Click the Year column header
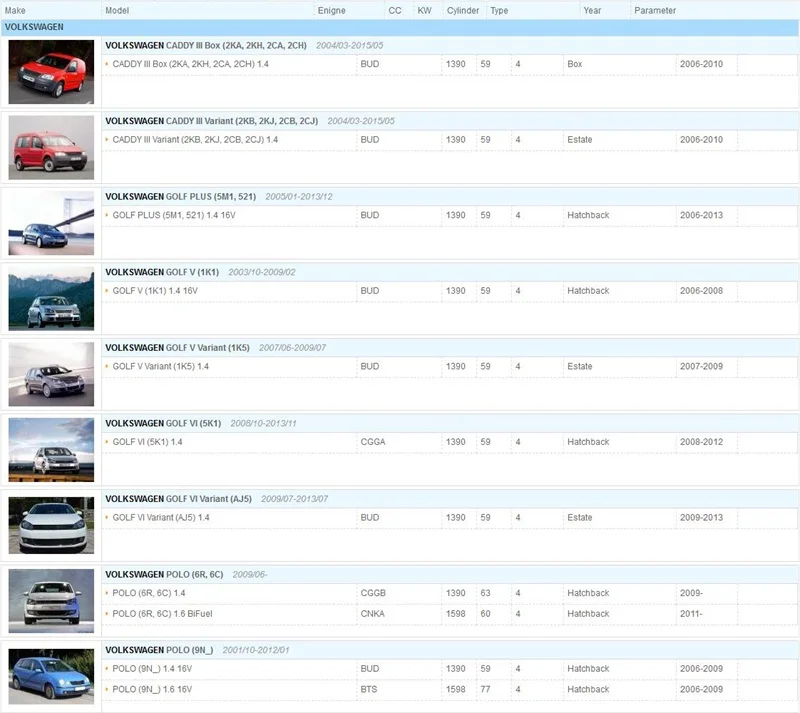Screen dimensions: 800x713 tap(592, 10)
